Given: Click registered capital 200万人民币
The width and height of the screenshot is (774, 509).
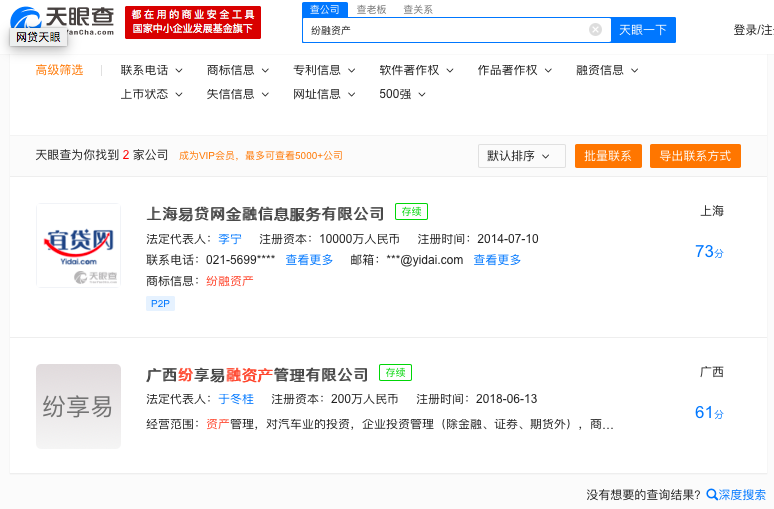Looking at the screenshot, I should tap(364, 399).
